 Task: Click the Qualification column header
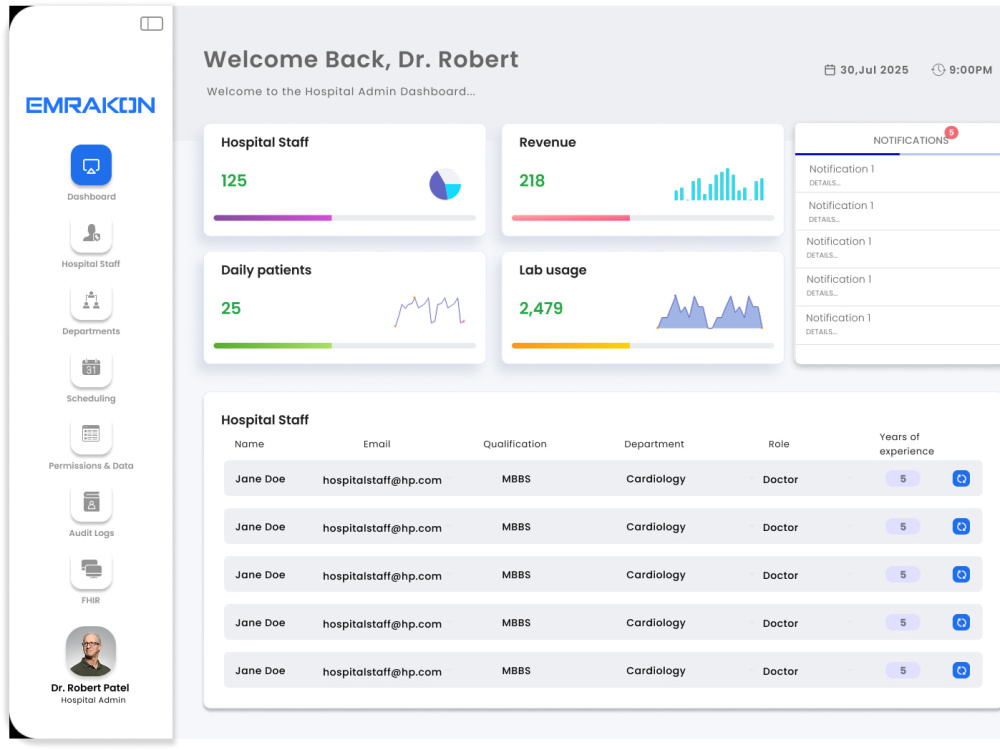(515, 444)
